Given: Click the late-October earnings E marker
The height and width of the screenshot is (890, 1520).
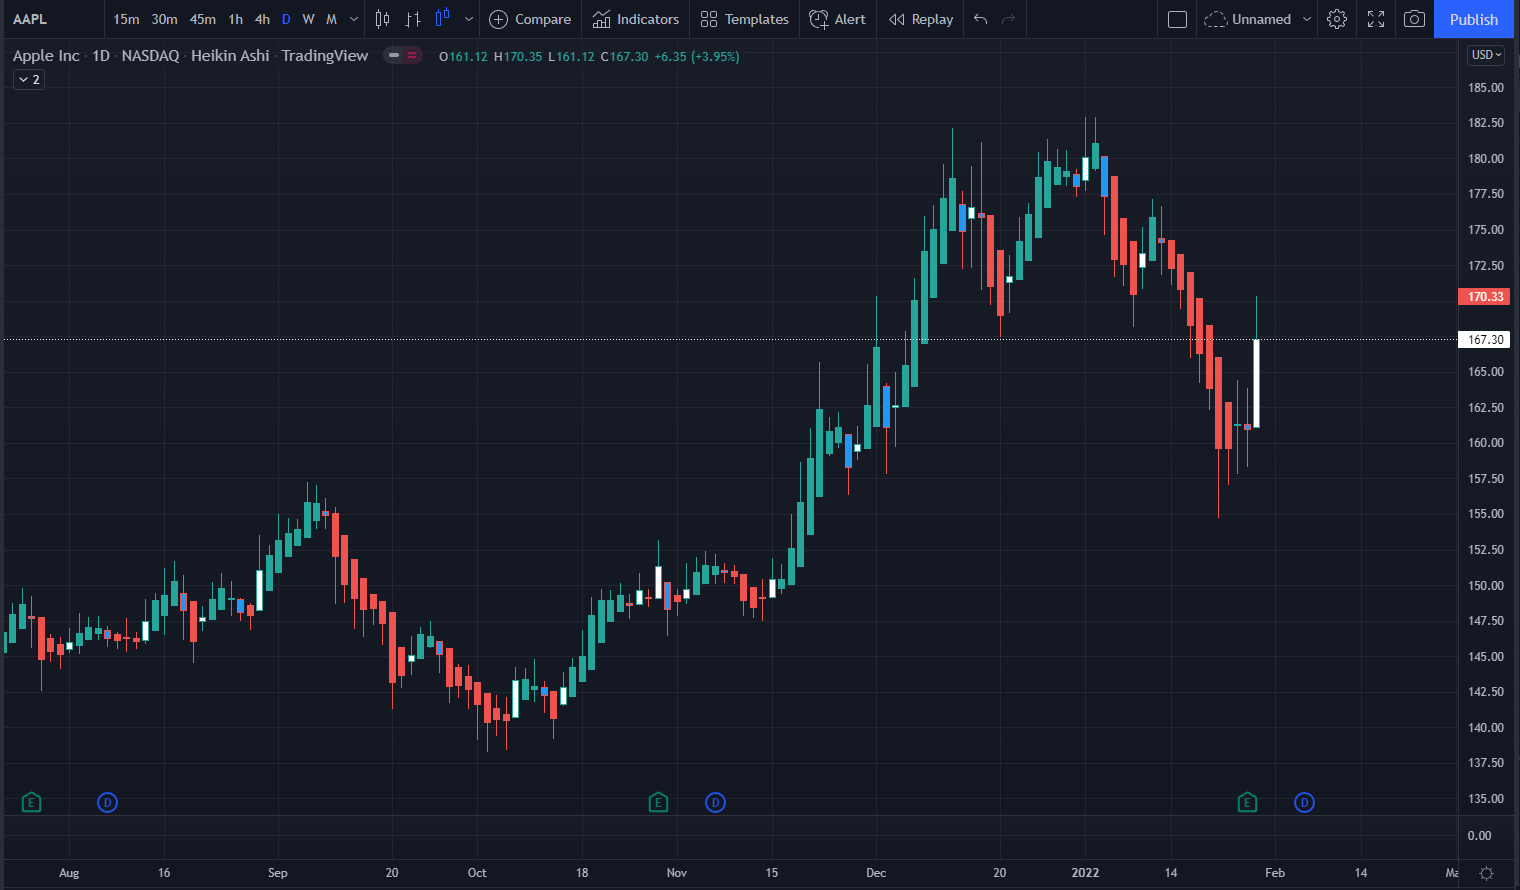Looking at the screenshot, I should click(658, 802).
